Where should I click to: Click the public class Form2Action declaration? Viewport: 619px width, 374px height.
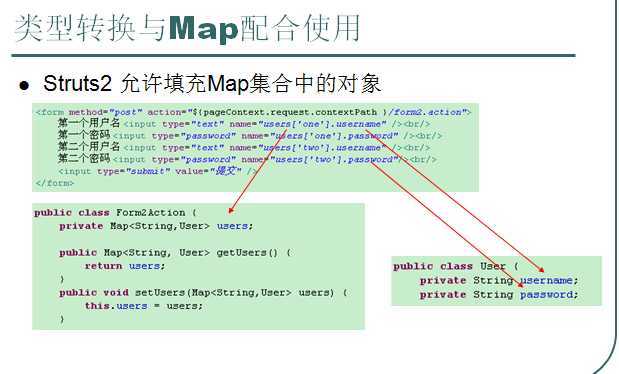(115, 213)
